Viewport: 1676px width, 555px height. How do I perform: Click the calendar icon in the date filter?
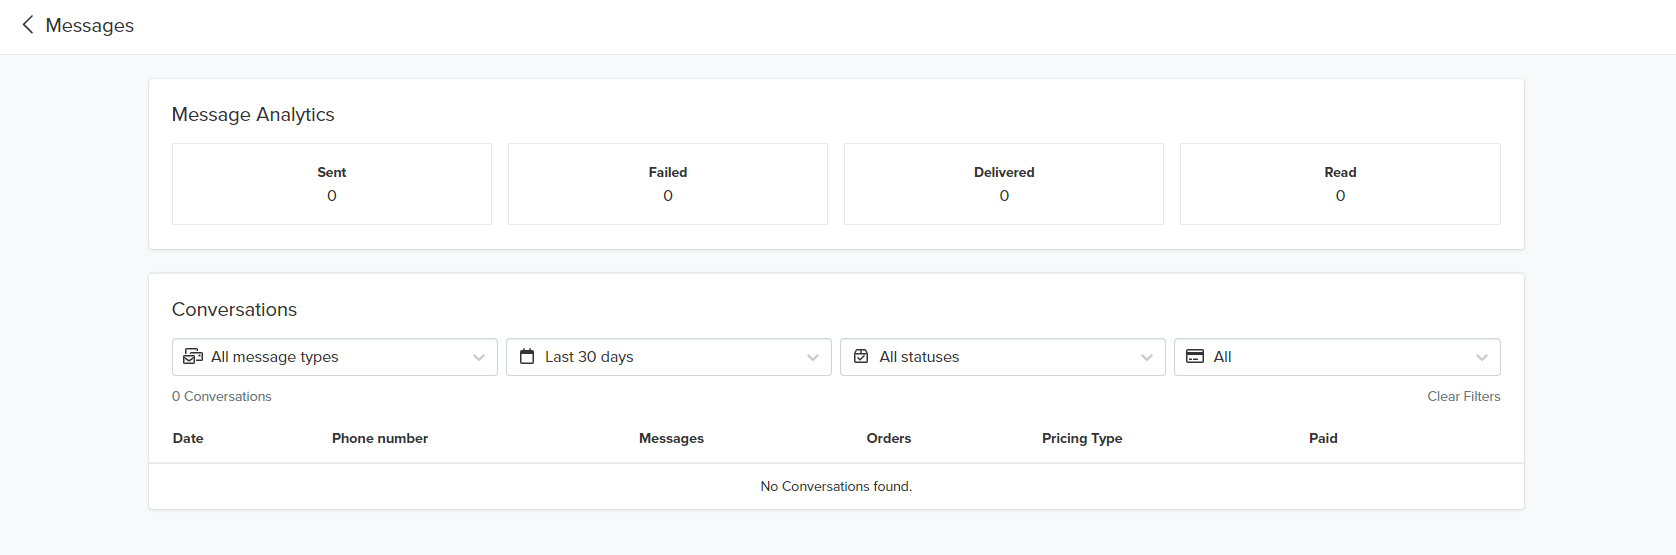coord(527,357)
